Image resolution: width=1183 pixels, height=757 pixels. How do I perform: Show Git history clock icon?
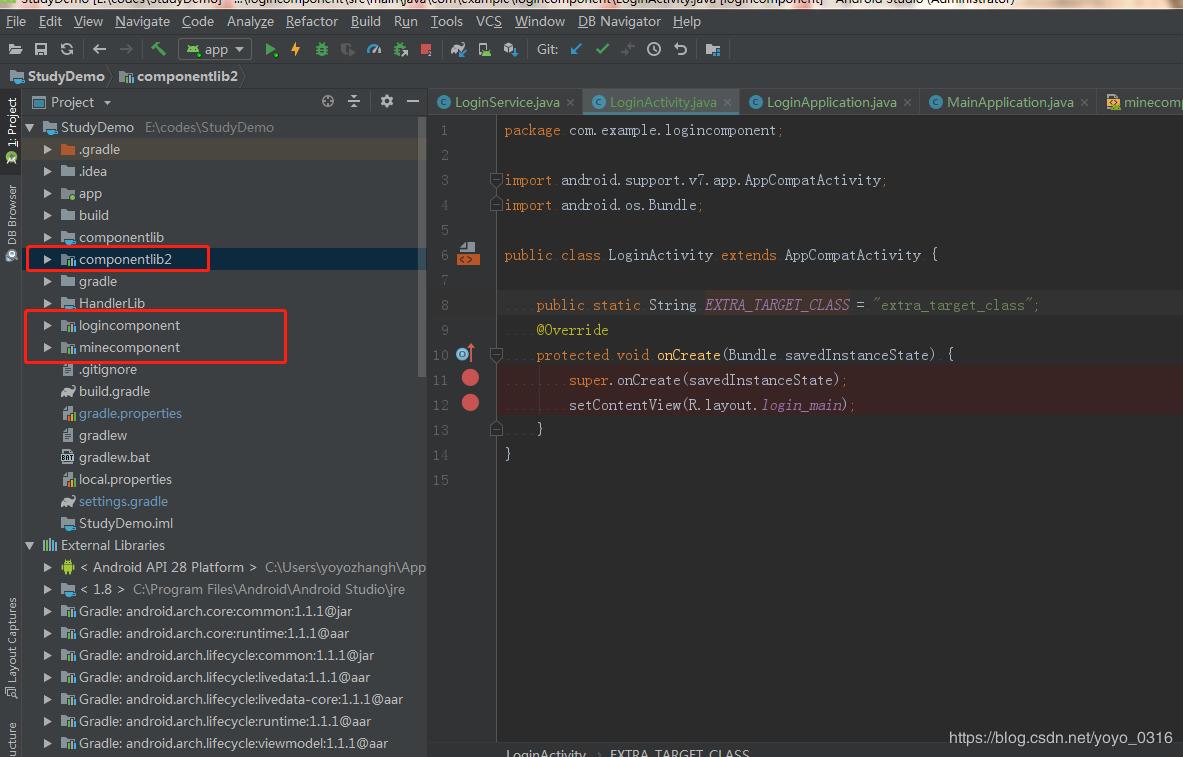pyautogui.click(x=654, y=50)
